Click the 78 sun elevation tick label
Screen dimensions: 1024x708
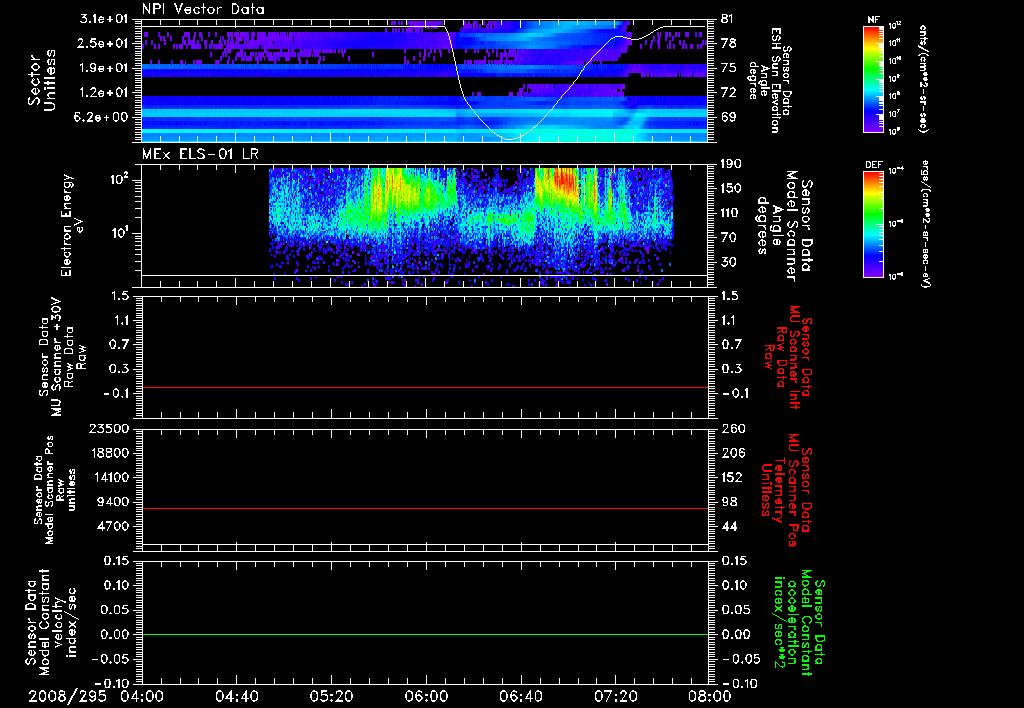pos(729,43)
